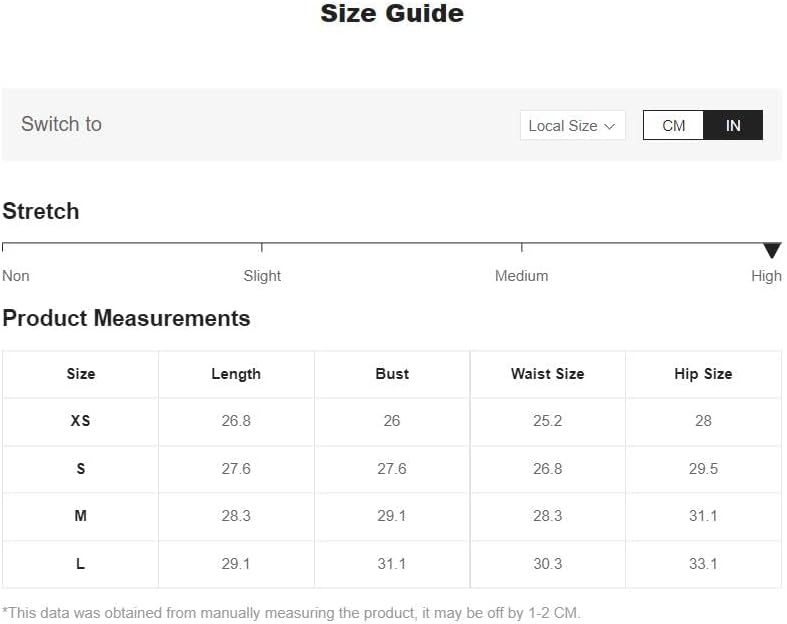Click the Length column header
The width and height of the screenshot is (787, 624).
click(236, 374)
